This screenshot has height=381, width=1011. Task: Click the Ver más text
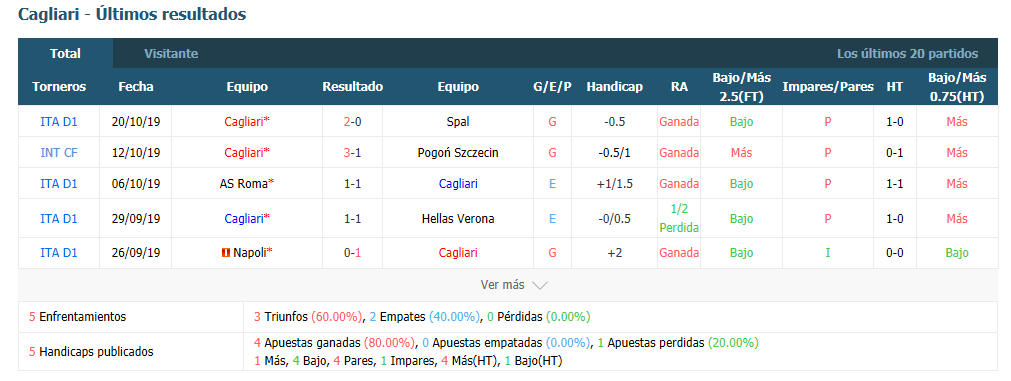pyautogui.click(x=502, y=285)
